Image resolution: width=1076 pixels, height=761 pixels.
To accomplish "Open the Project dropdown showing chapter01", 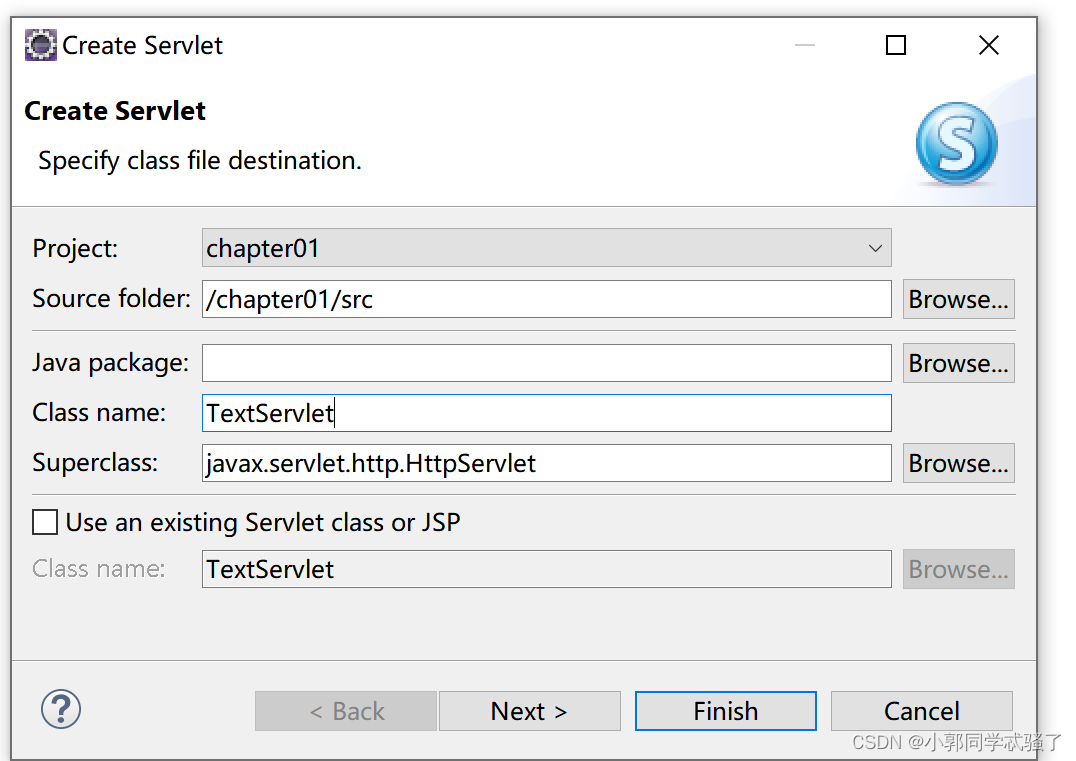I will point(545,248).
